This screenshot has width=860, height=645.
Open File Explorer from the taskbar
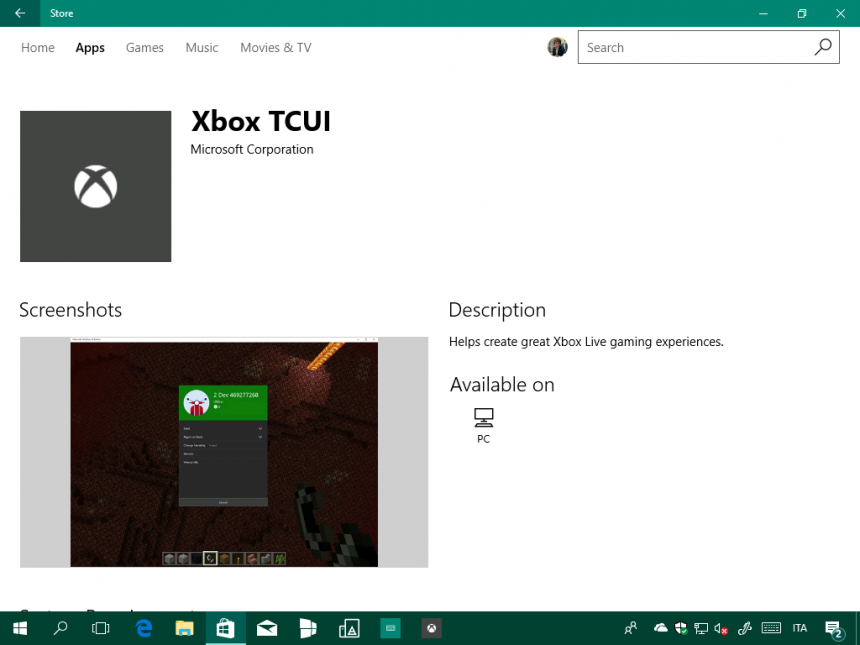184,628
